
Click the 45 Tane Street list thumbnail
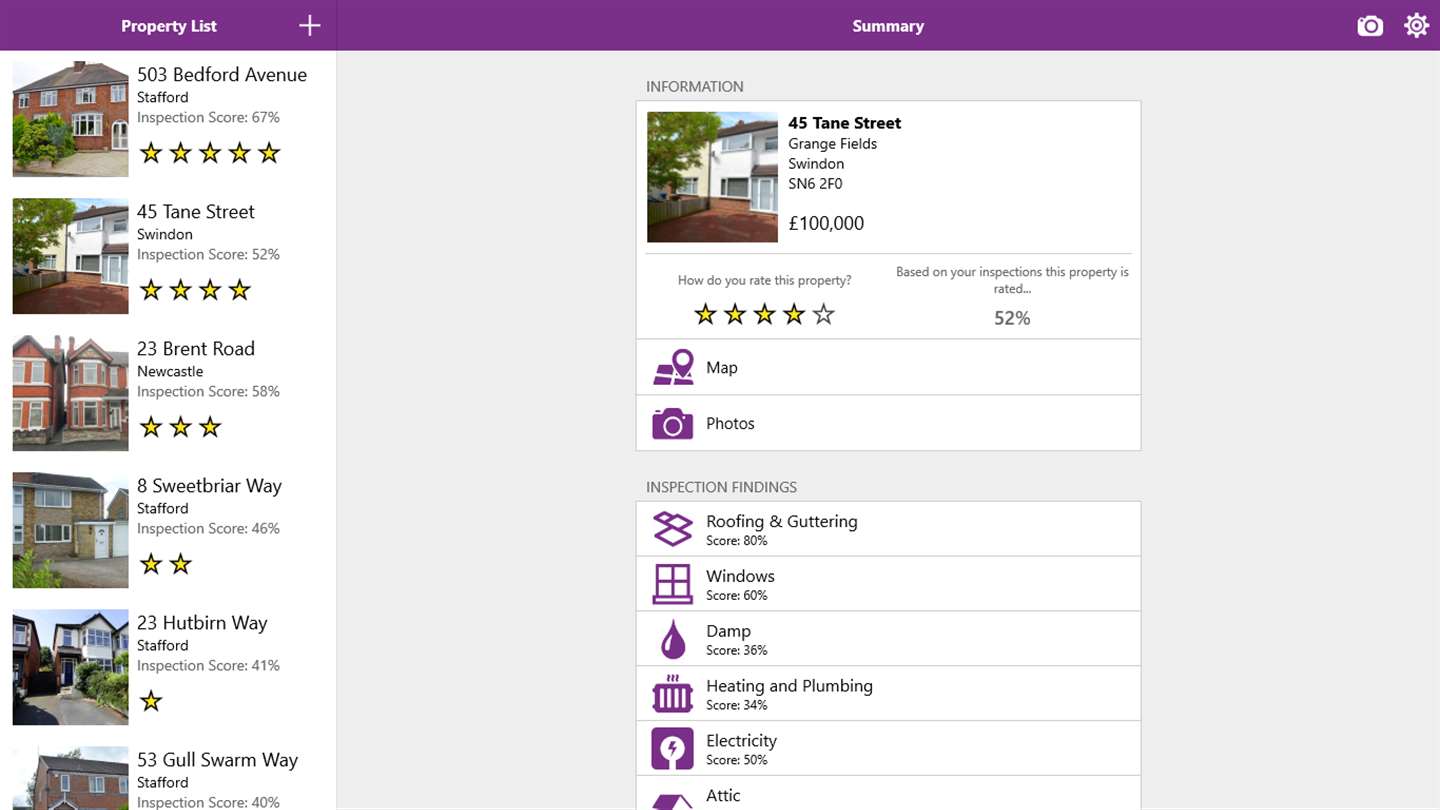pyautogui.click(x=70, y=256)
